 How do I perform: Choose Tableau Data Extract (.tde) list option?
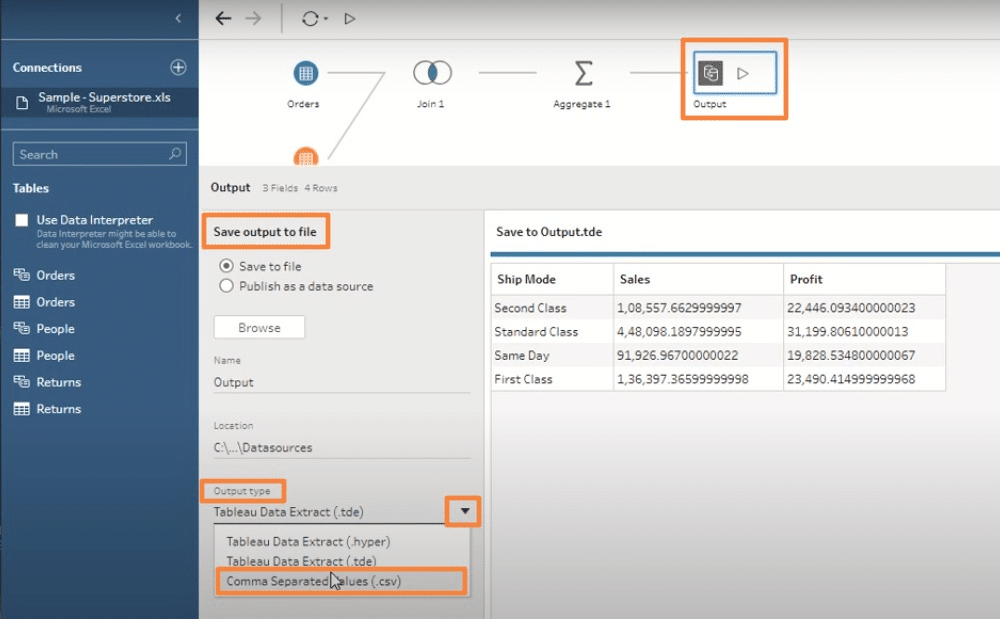pos(301,561)
